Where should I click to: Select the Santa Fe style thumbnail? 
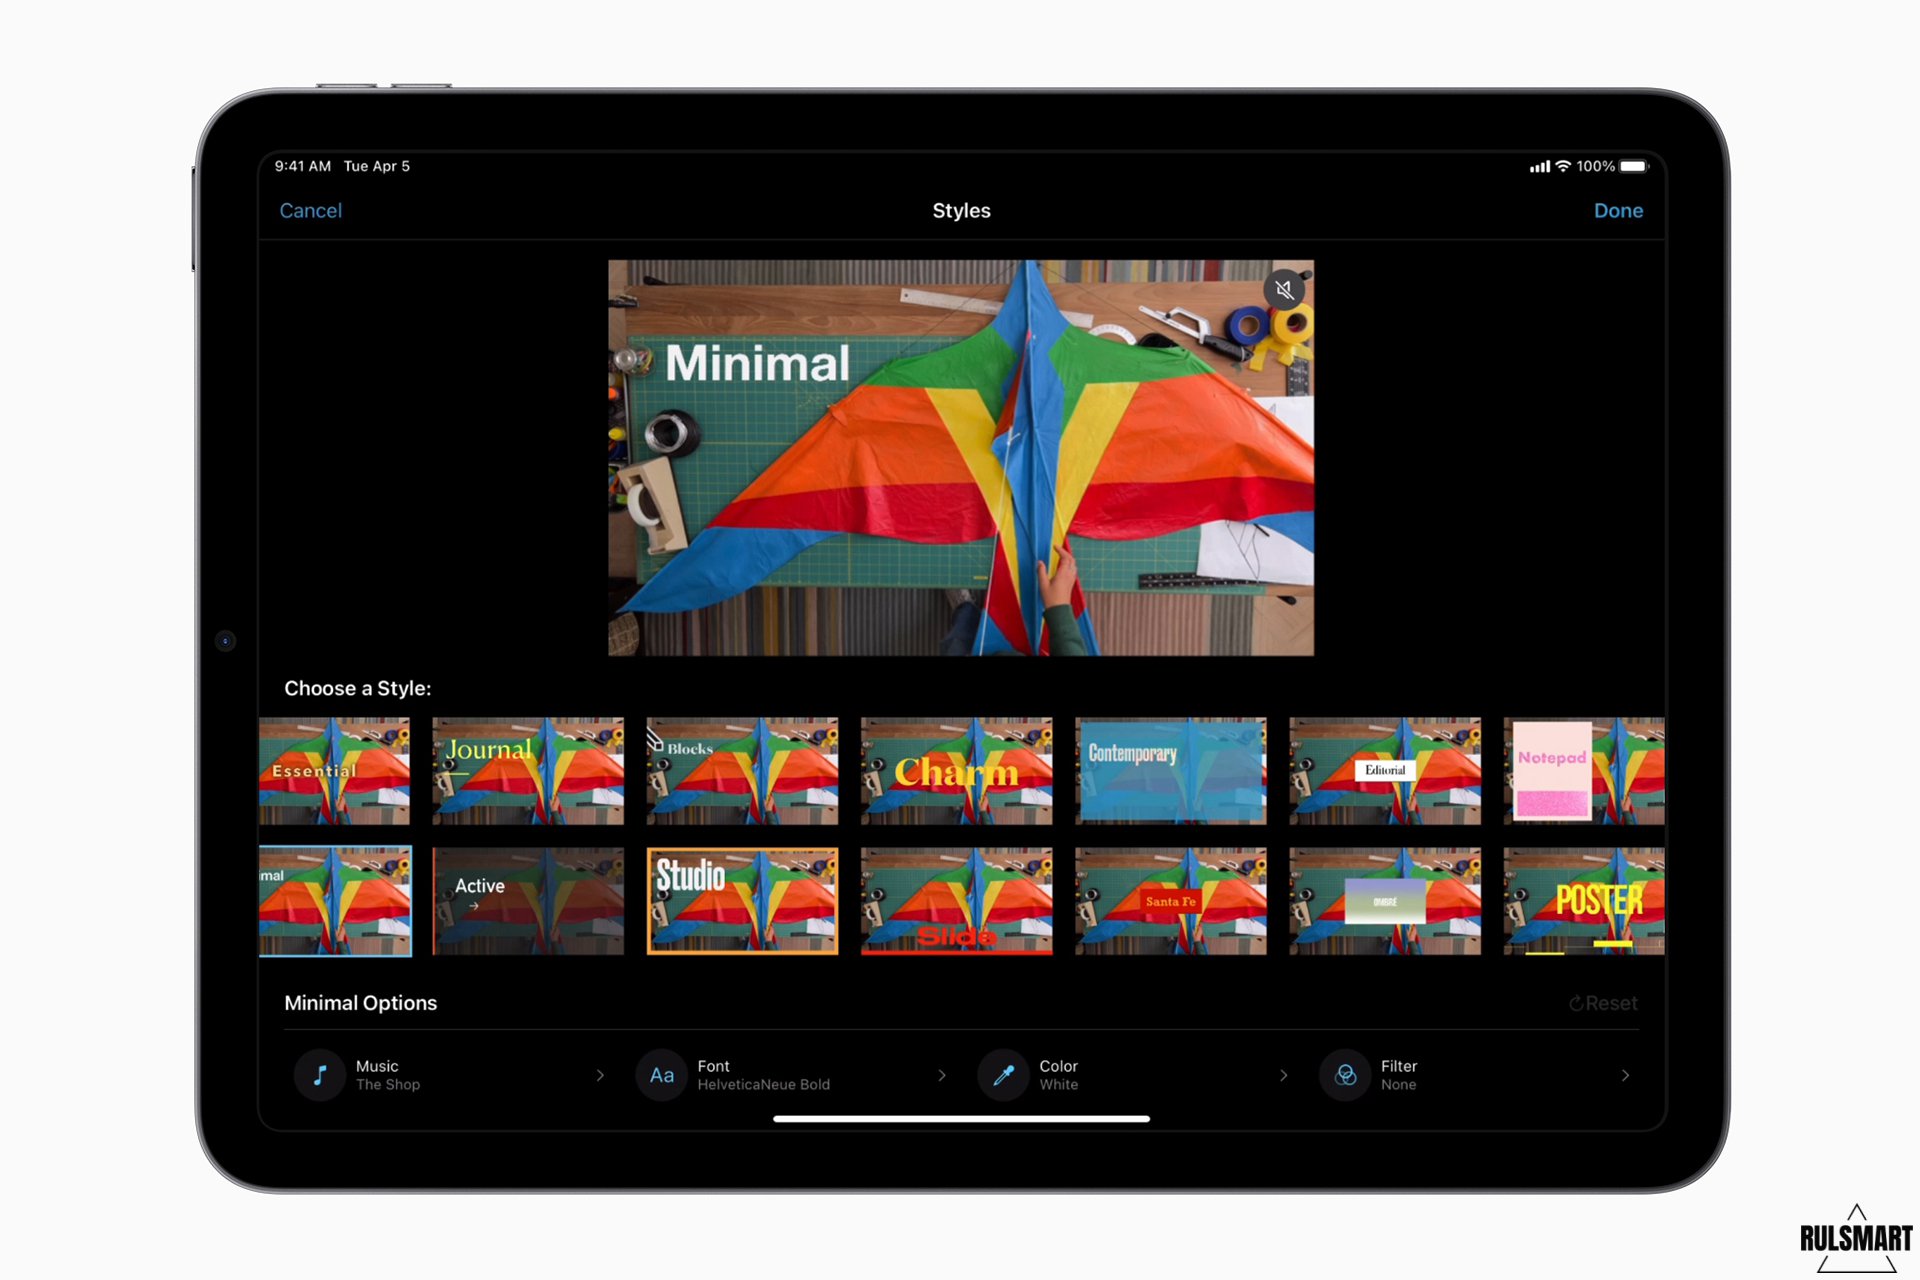pos(1170,901)
